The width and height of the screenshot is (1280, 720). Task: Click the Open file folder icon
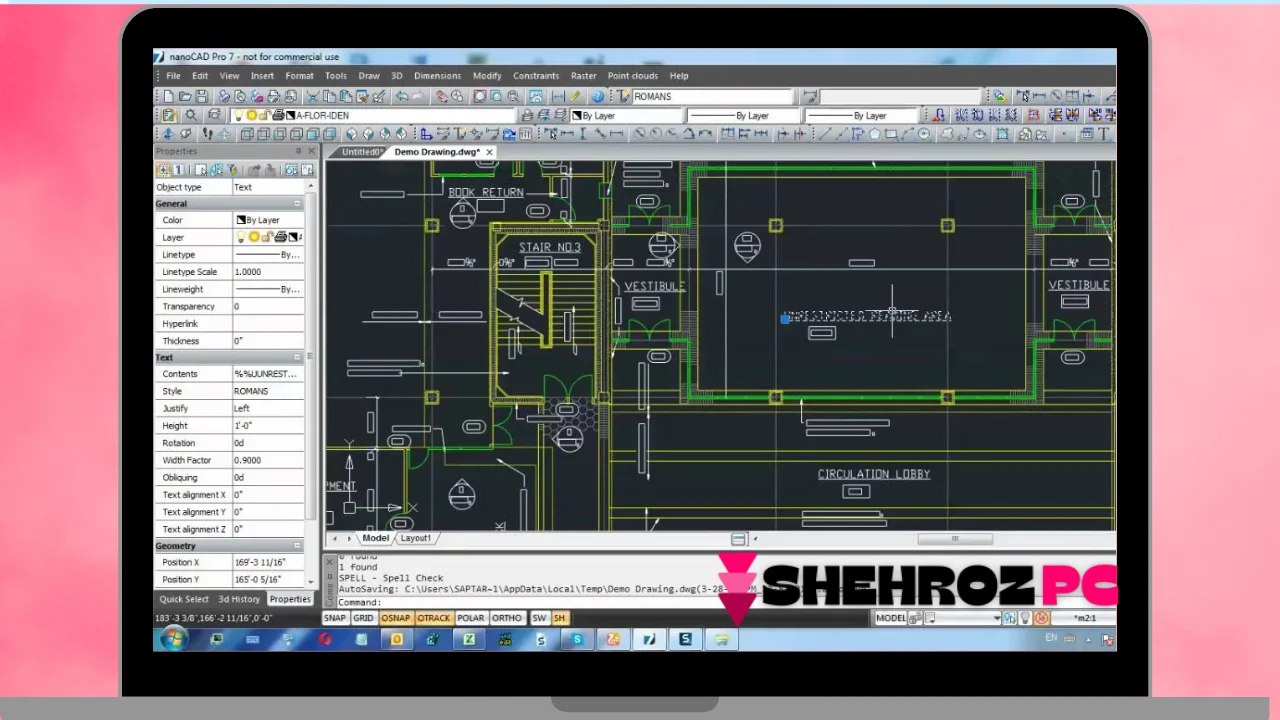pos(185,96)
